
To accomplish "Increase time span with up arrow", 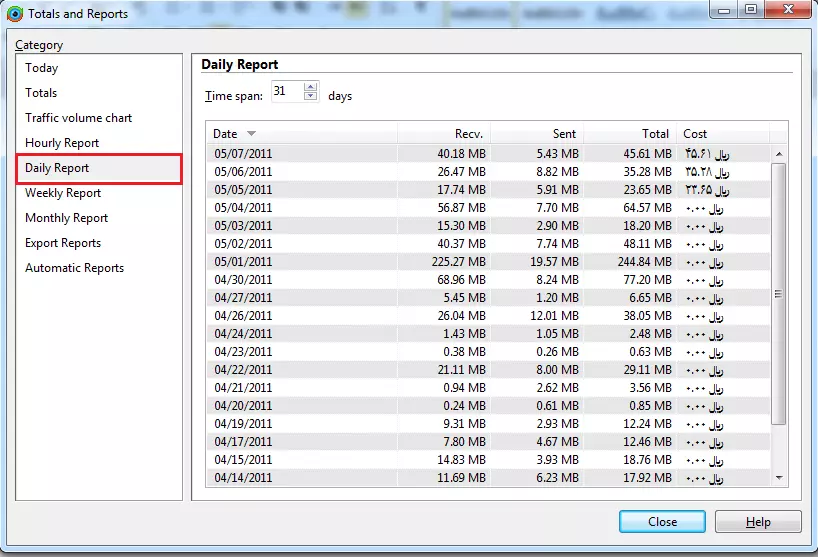I will tap(311, 87).
